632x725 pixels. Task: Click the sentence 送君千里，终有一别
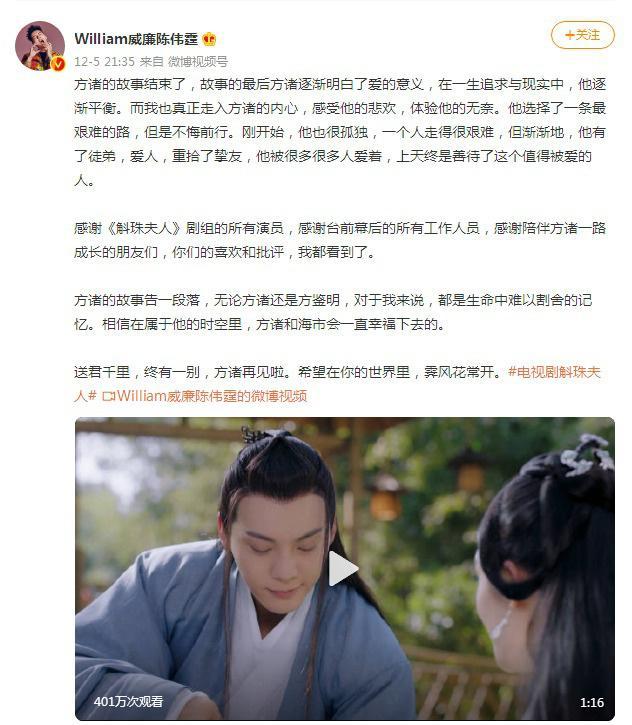click(137, 372)
